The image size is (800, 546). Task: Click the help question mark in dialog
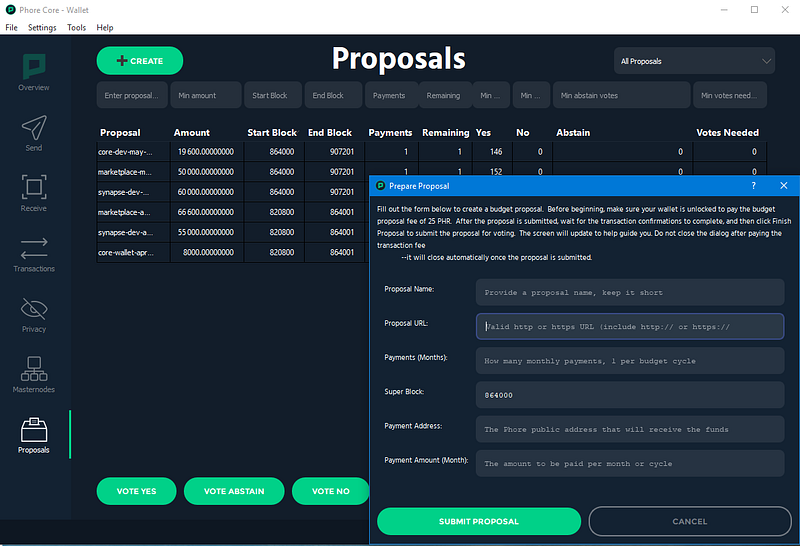coord(754,186)
